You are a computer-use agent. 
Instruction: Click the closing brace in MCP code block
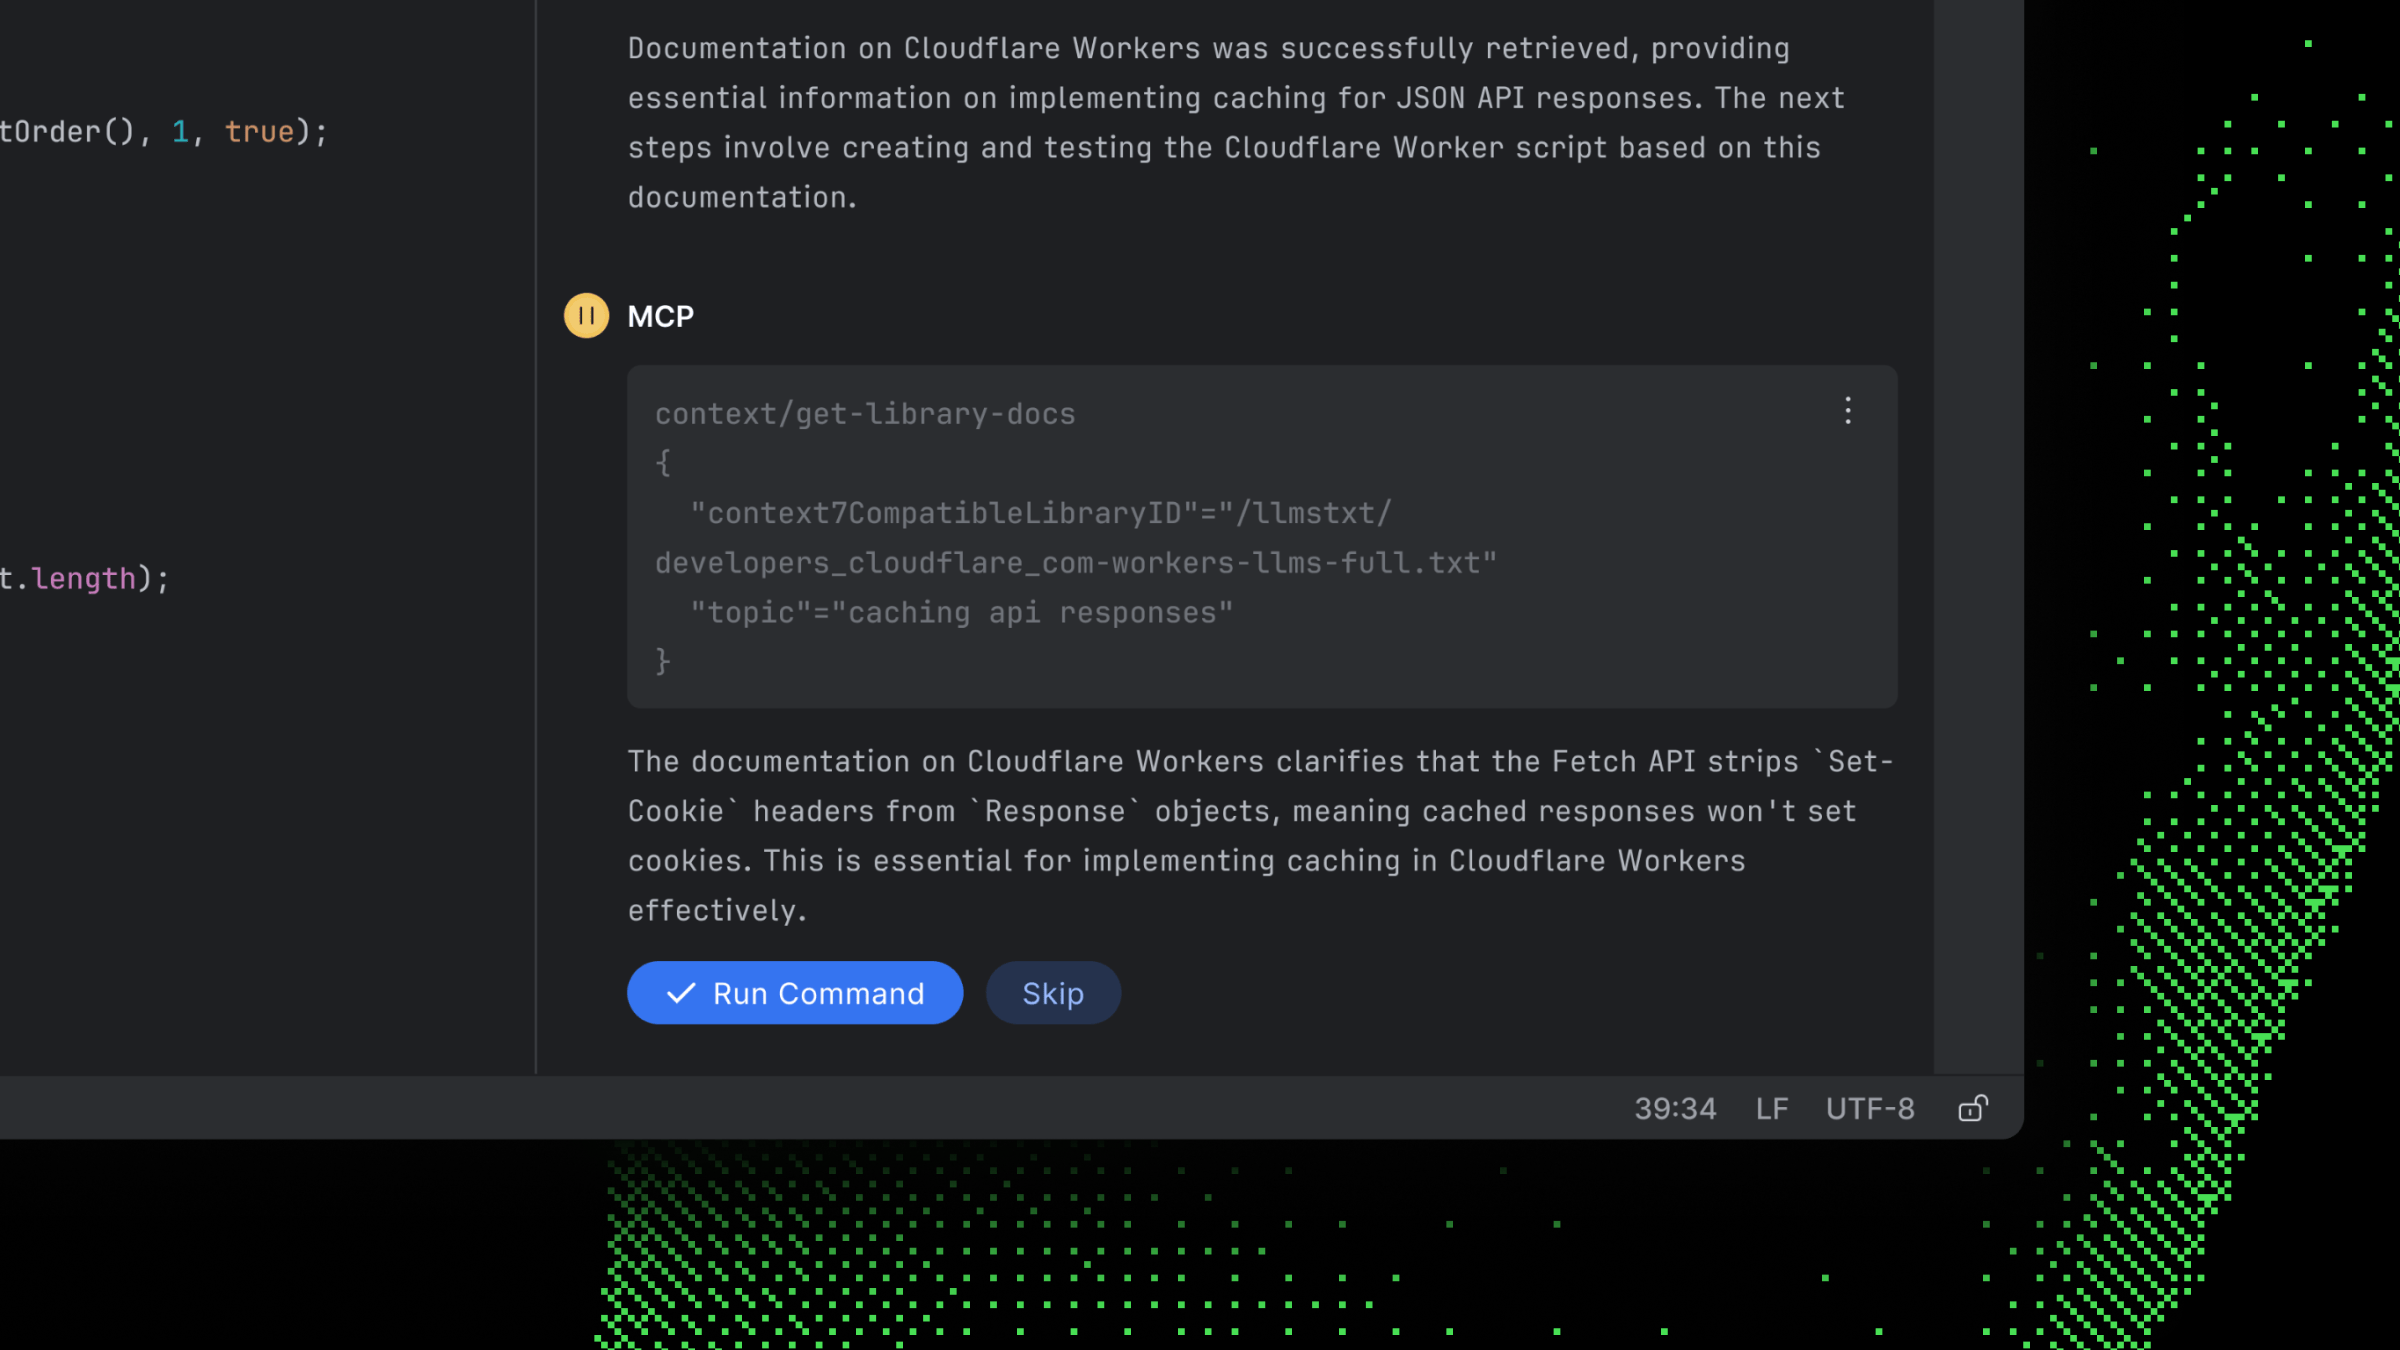(662, 661)
